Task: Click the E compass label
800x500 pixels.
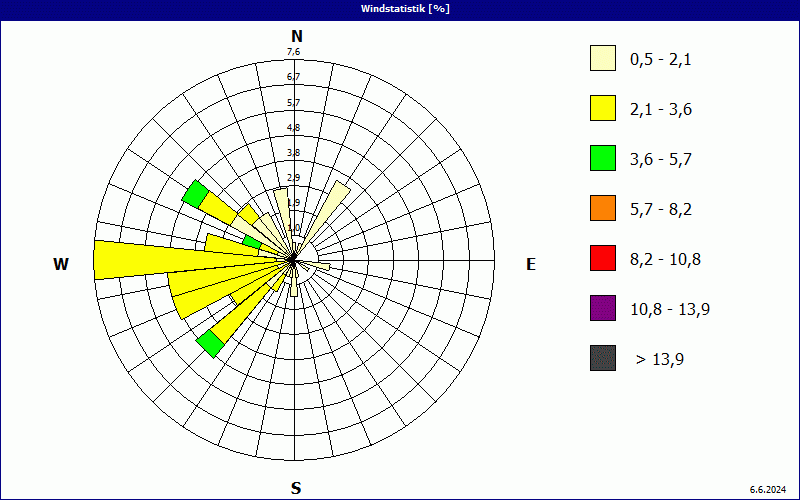Action: pos(531,264)
